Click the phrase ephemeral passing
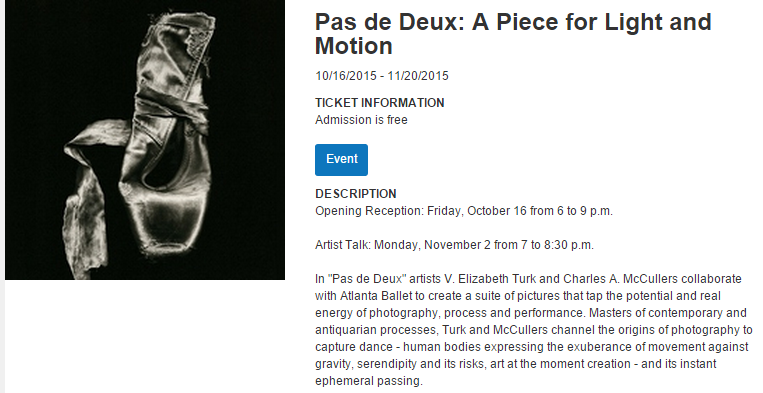Image resolution: width=763 pixels, height=393 pixels. pos(367,381)
